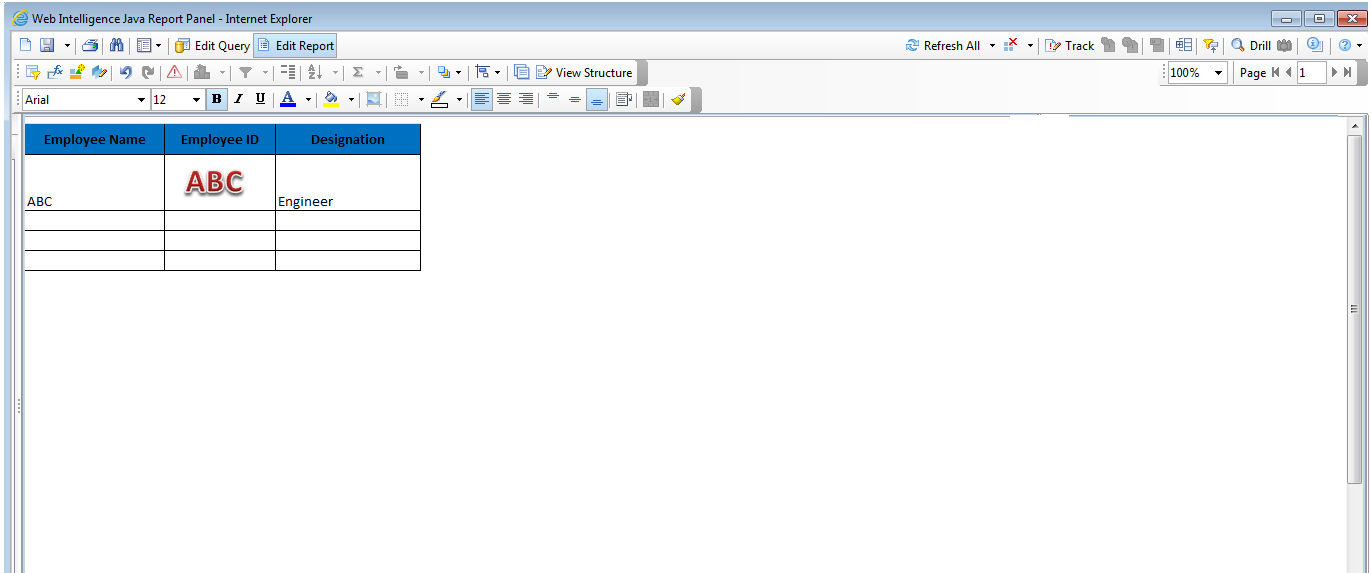
Task: Switch to Edit Report mode
Action: pyautogui.click(x=295, y=46)
